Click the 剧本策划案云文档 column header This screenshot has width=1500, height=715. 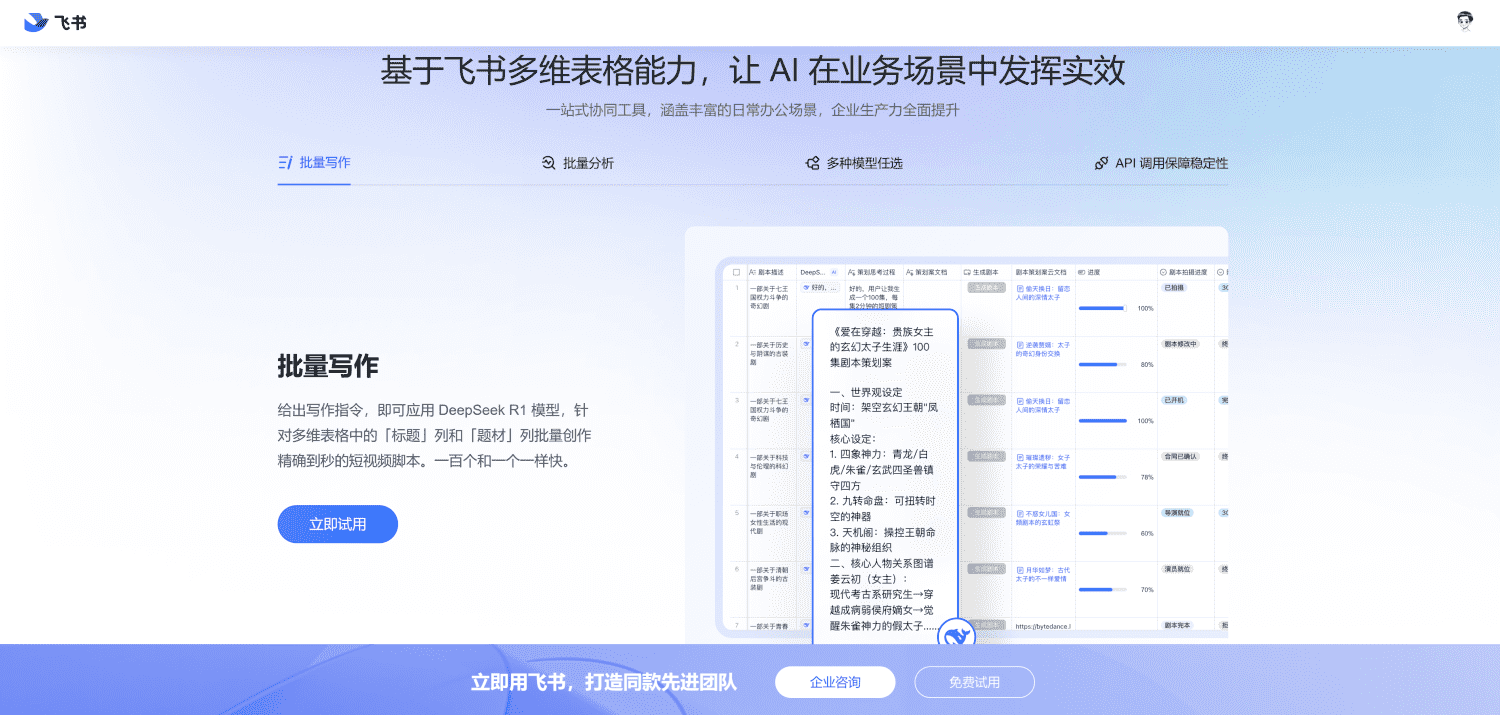(1043, 272)
